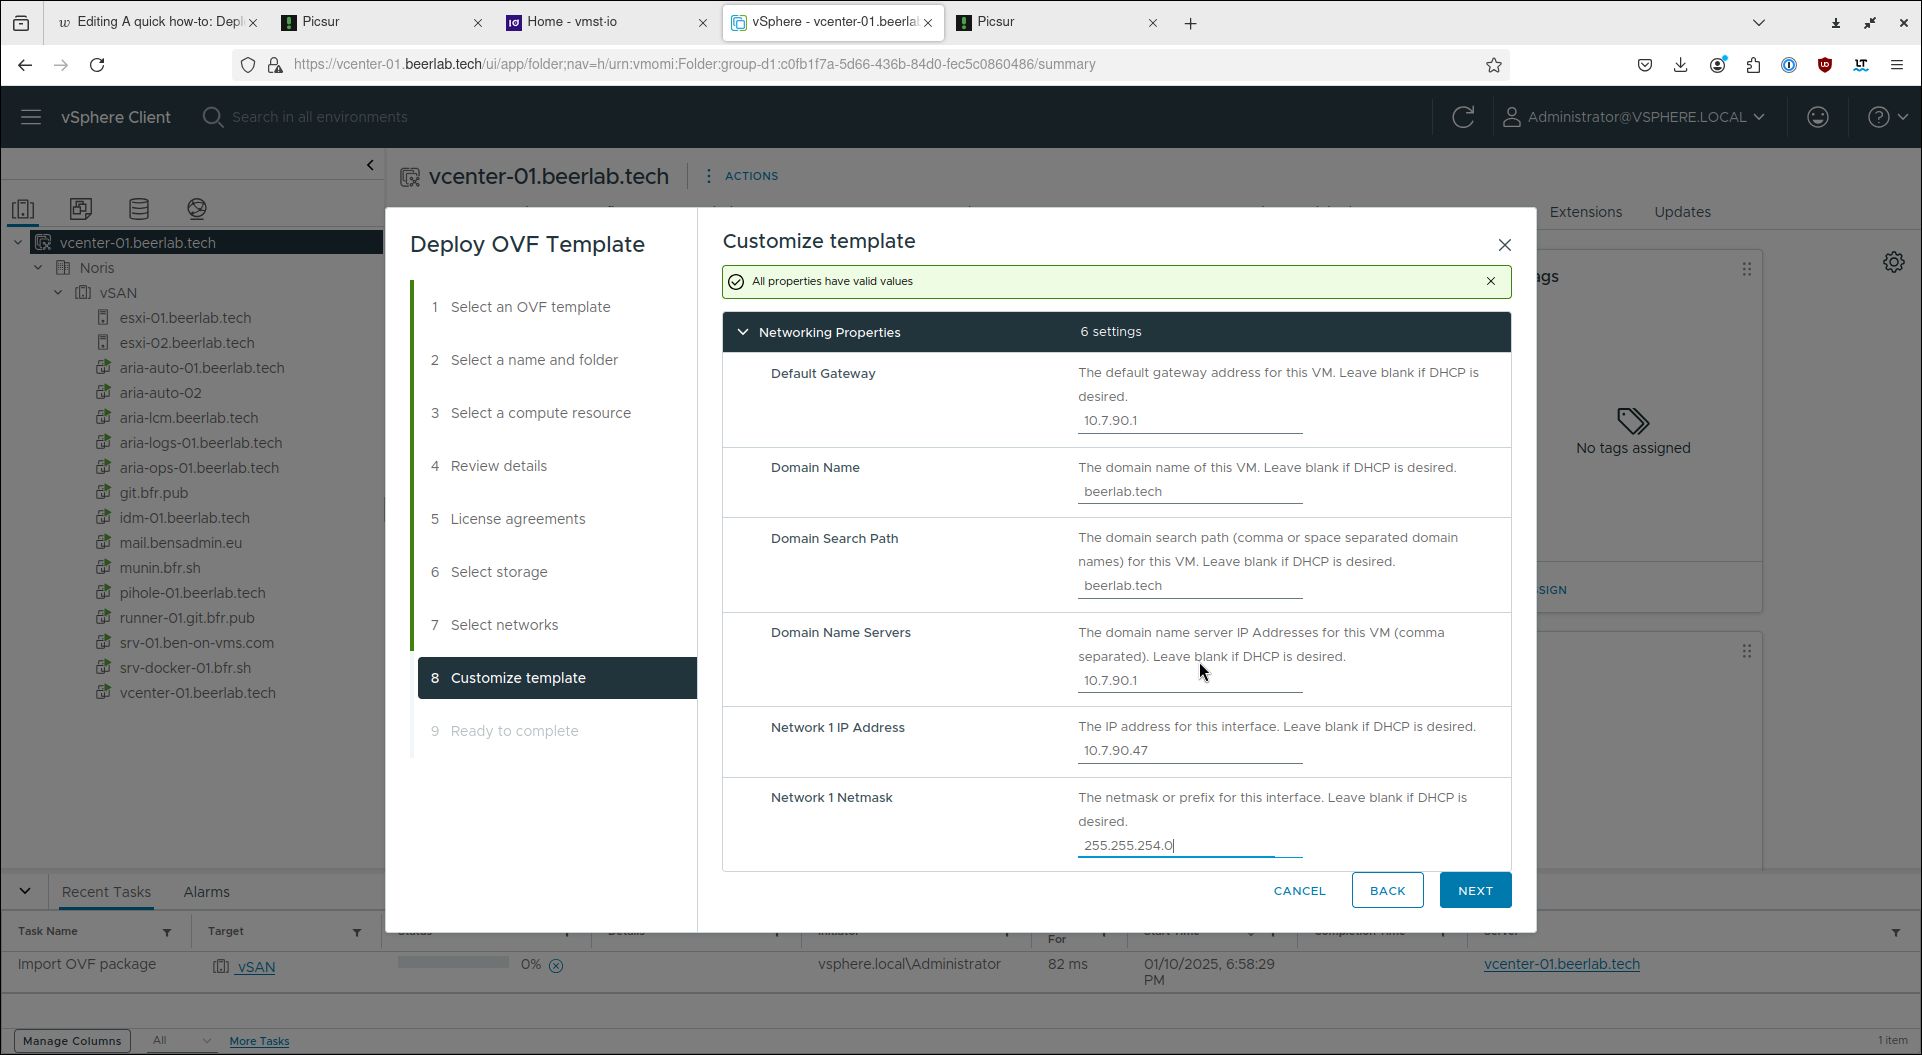
Task: Dismiss the valid values green banner
Action: [1490, 281]
